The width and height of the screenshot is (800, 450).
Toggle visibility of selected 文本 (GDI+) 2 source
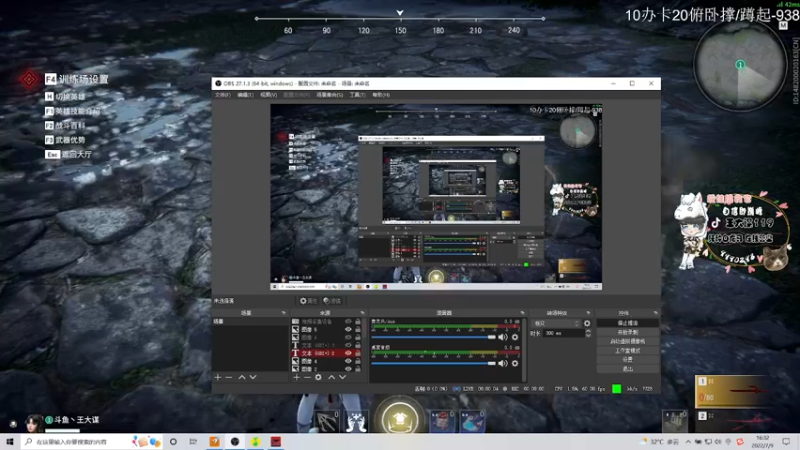[x=348, y=353]
